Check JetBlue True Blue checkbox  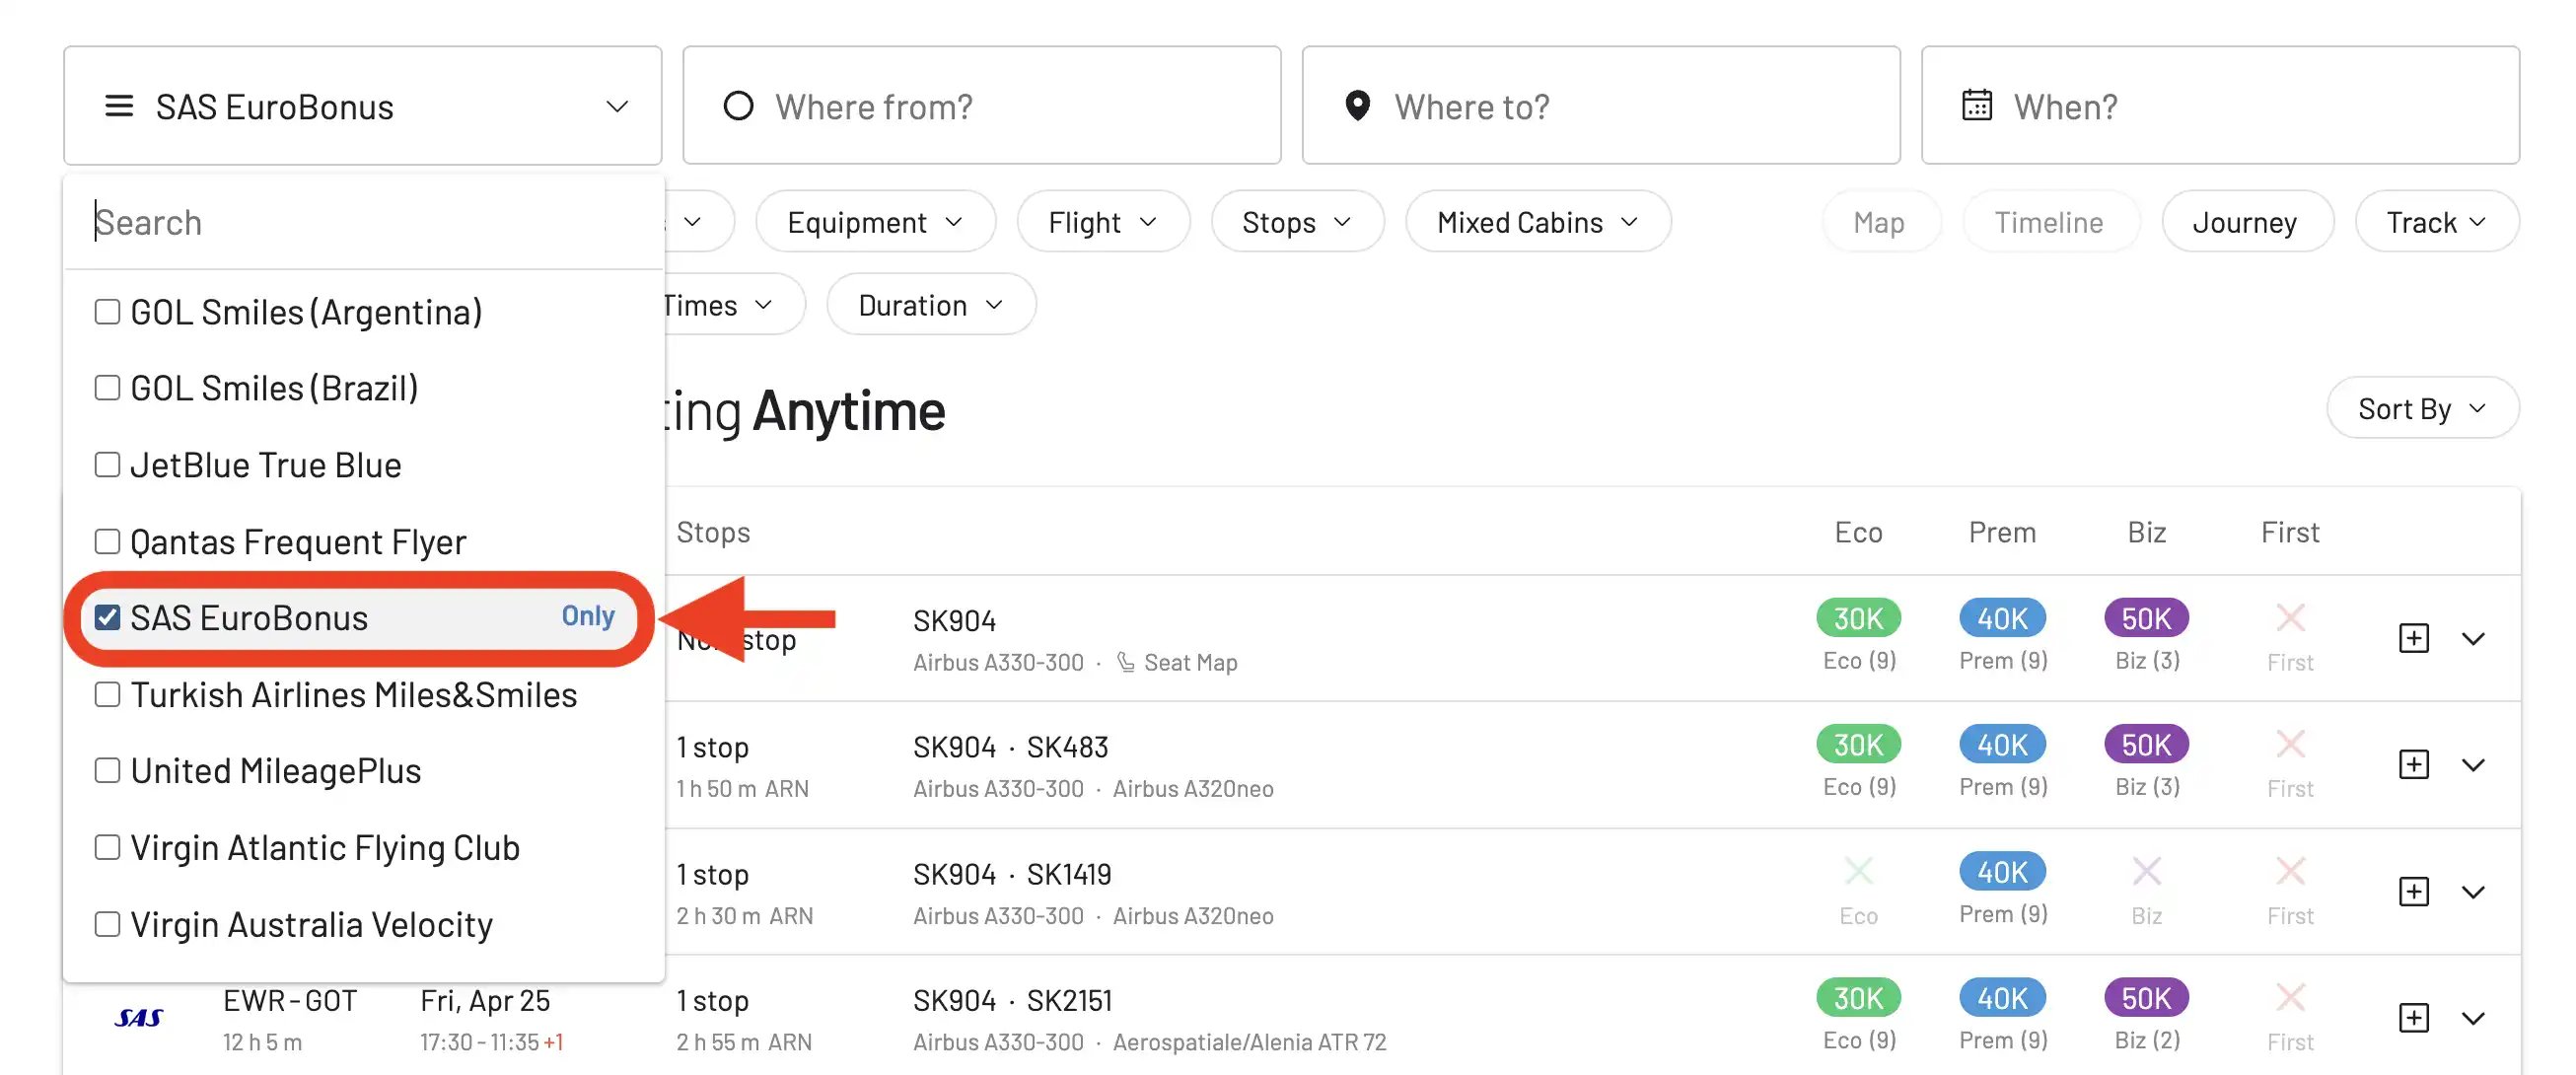pyautogui.click(x=107, y=465)
